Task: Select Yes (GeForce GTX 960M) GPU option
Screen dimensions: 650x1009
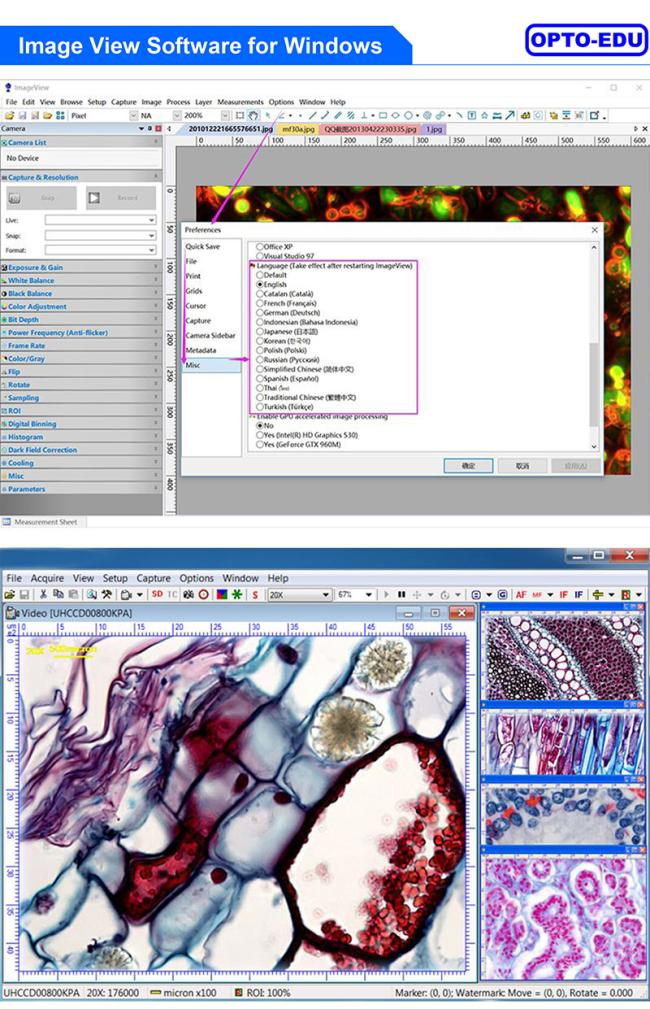Action: 261,444
